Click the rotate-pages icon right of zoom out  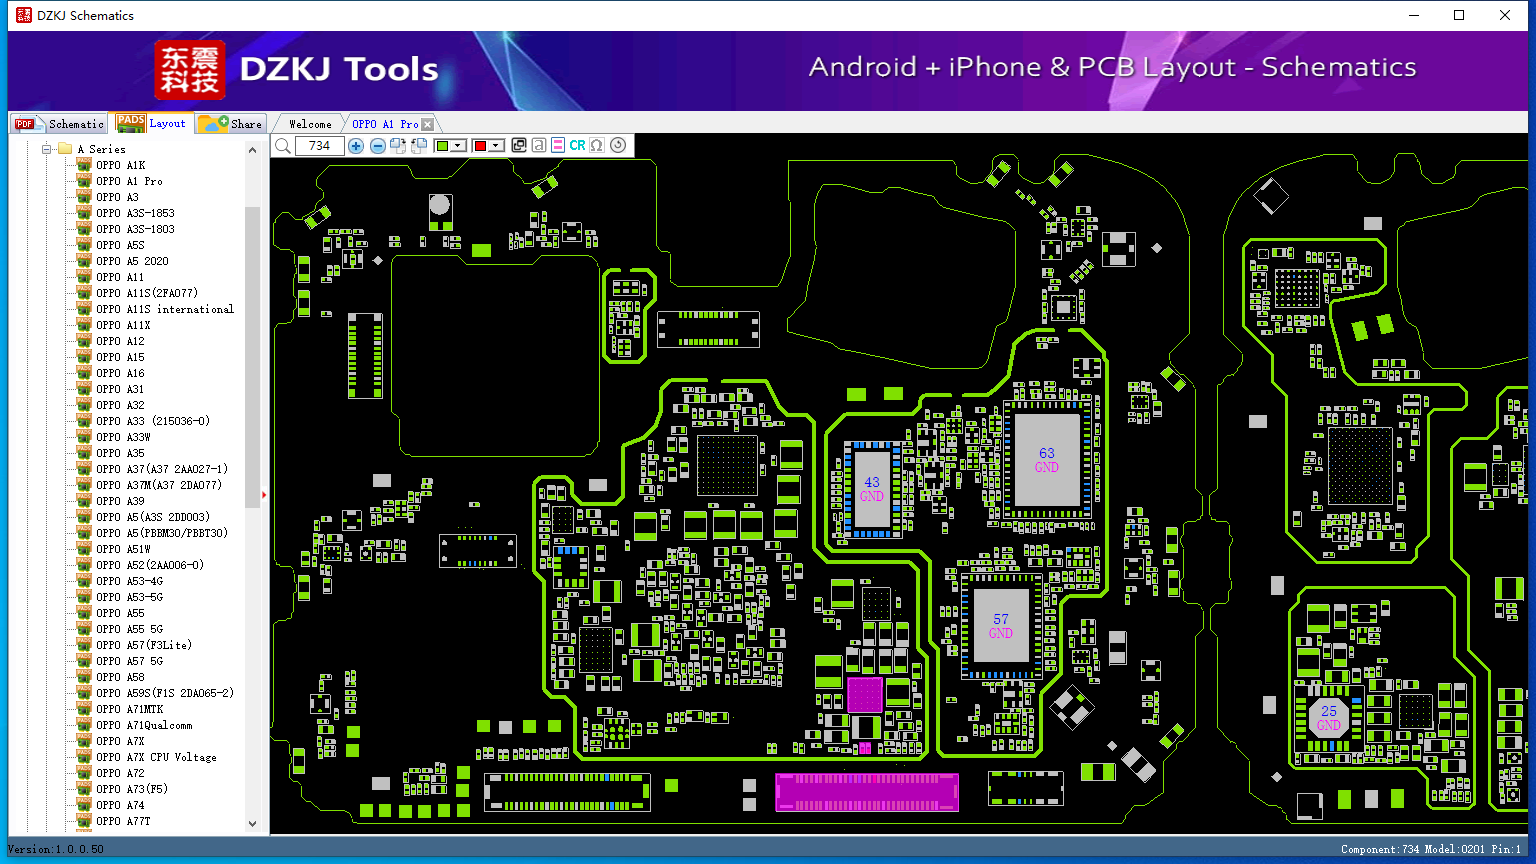pos(398,146)
